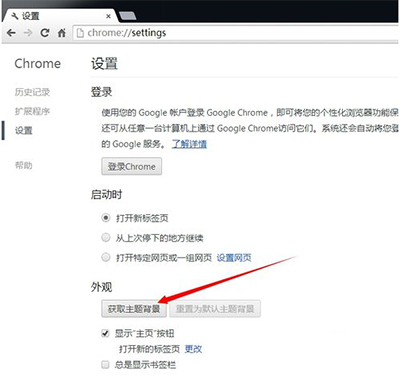Click the page icon in the address bar
This screenshot has height=392, width=400.
[x=80, y=33]
